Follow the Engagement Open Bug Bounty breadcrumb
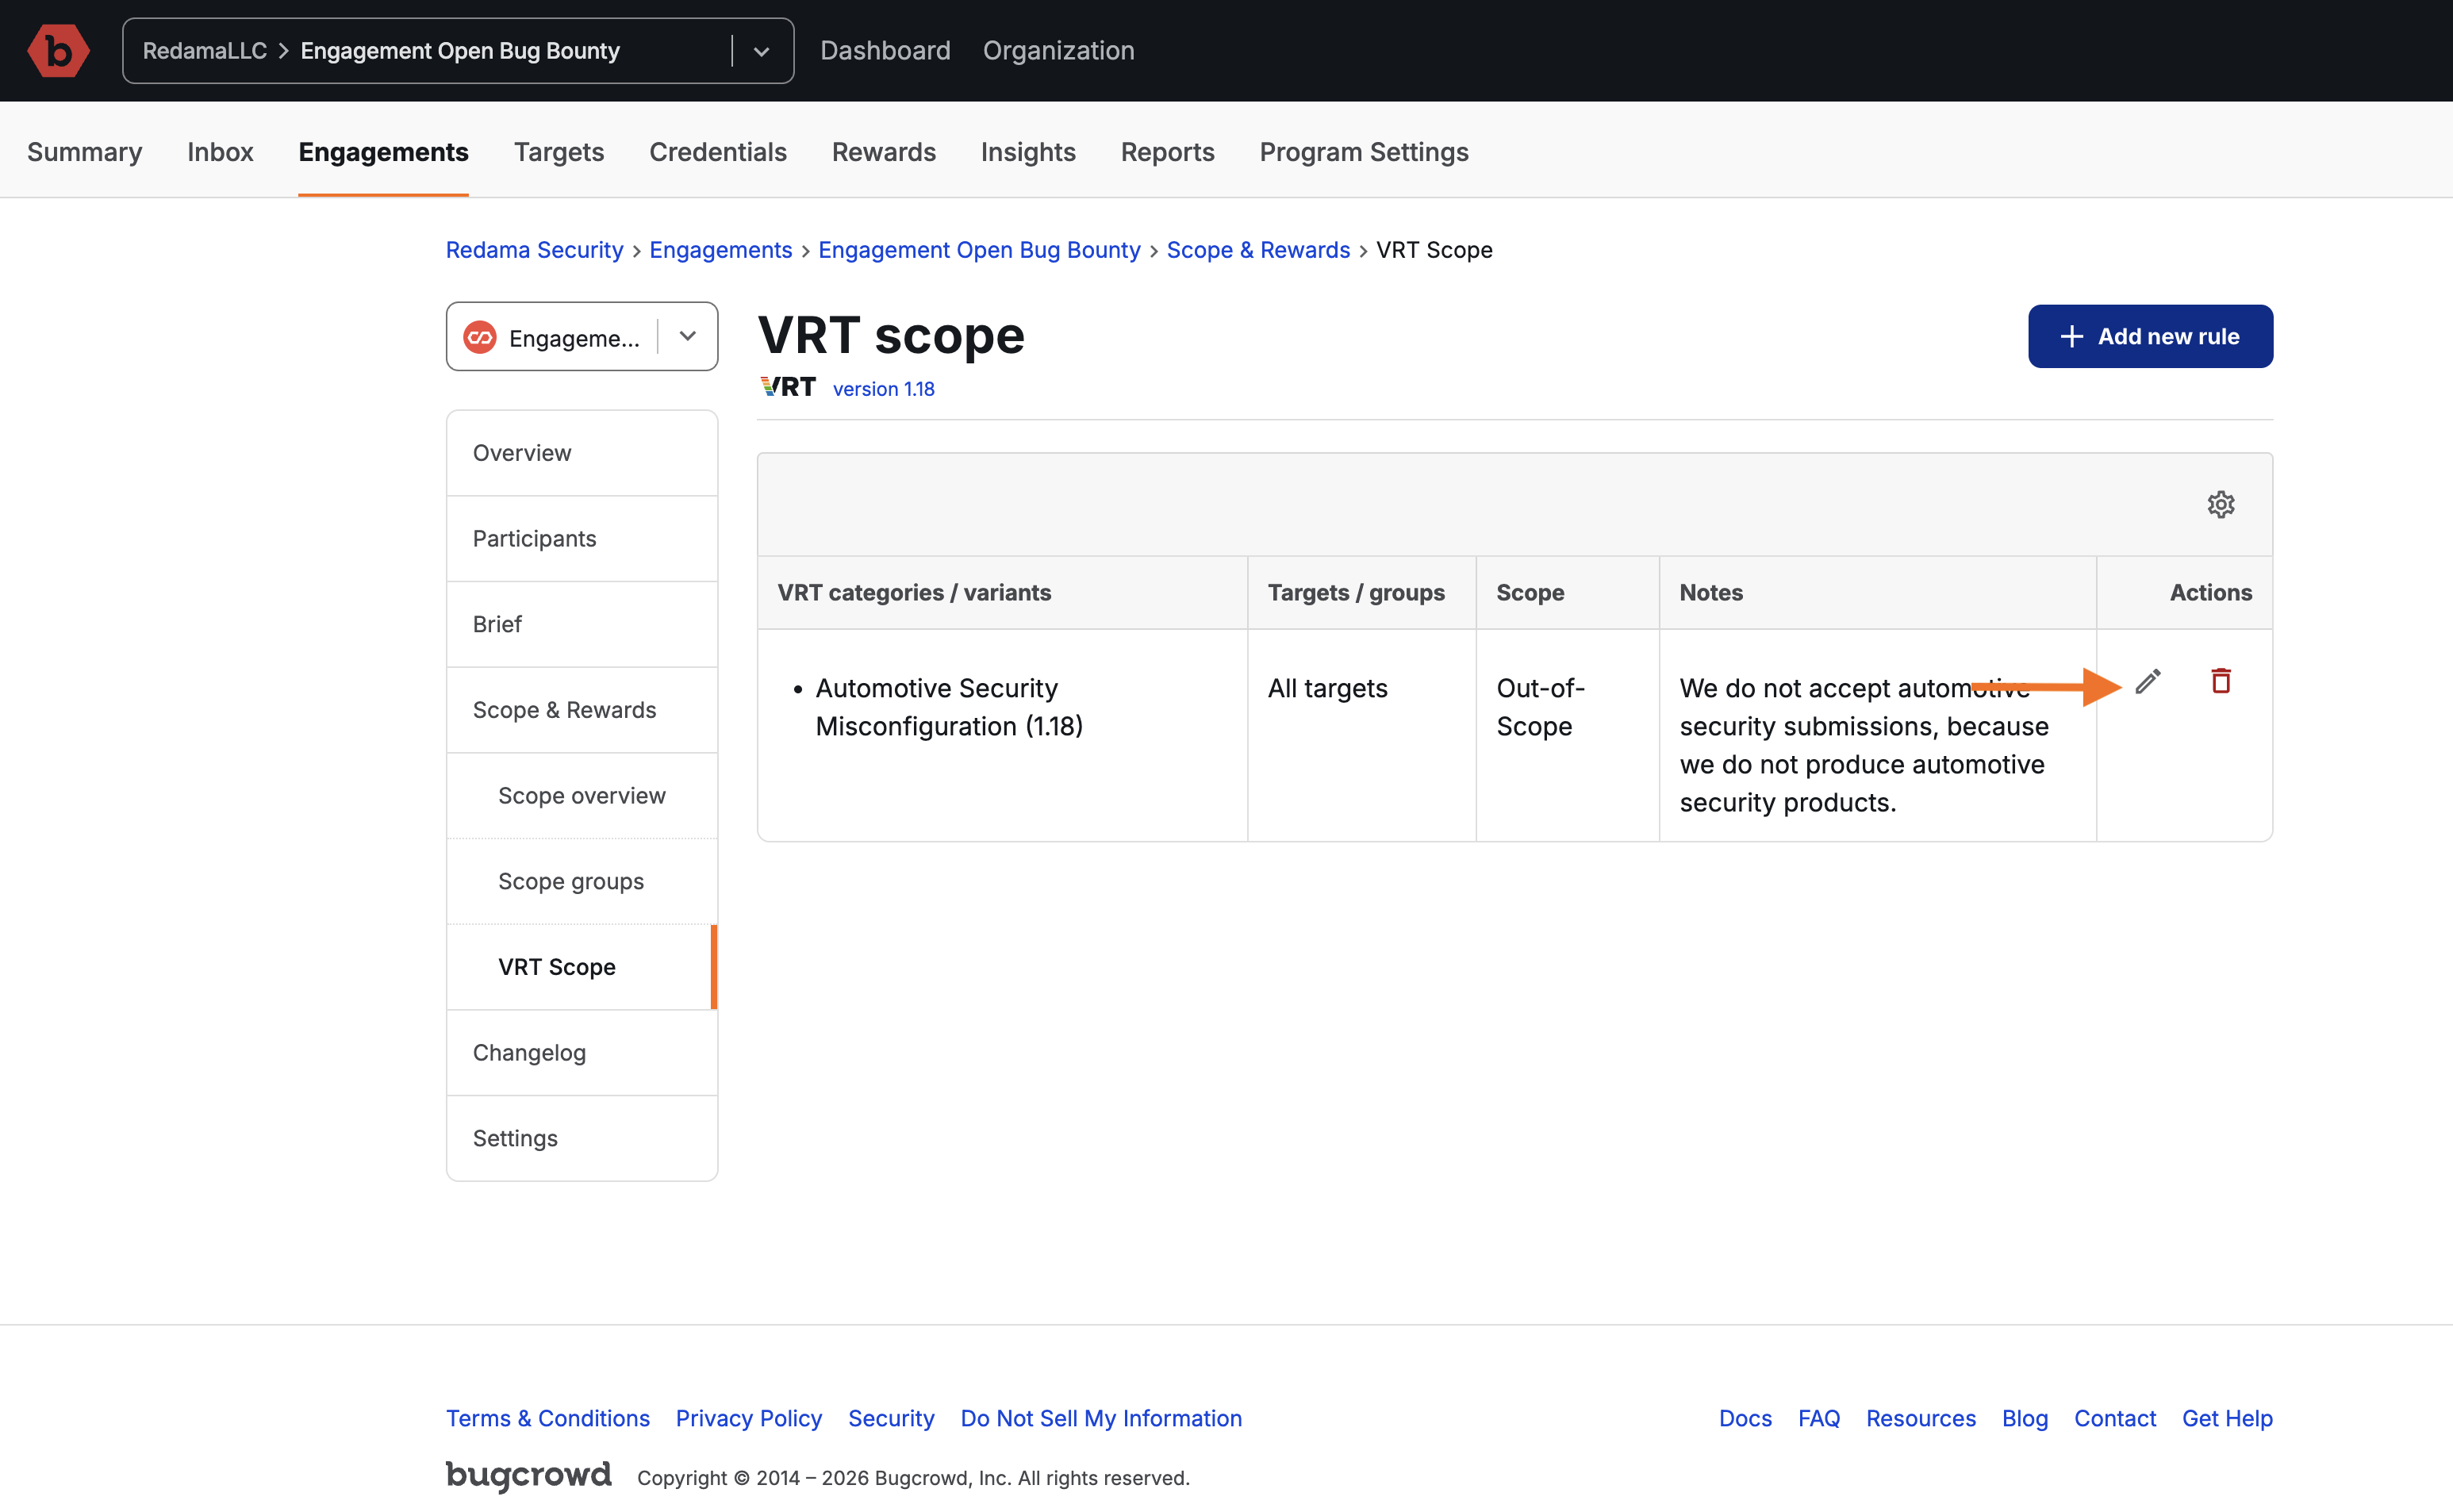 click(x=979, y=250)
